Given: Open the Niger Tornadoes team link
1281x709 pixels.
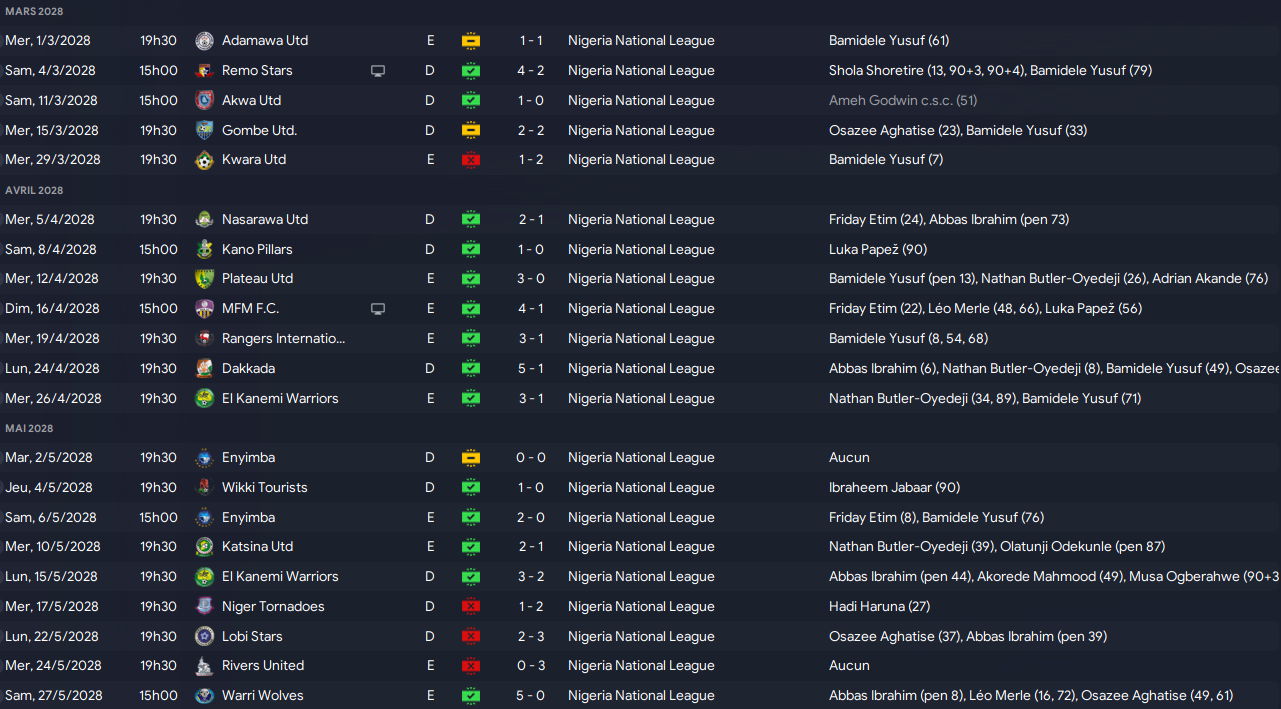Looking at the screenshot, I should (x=273, y=606).
